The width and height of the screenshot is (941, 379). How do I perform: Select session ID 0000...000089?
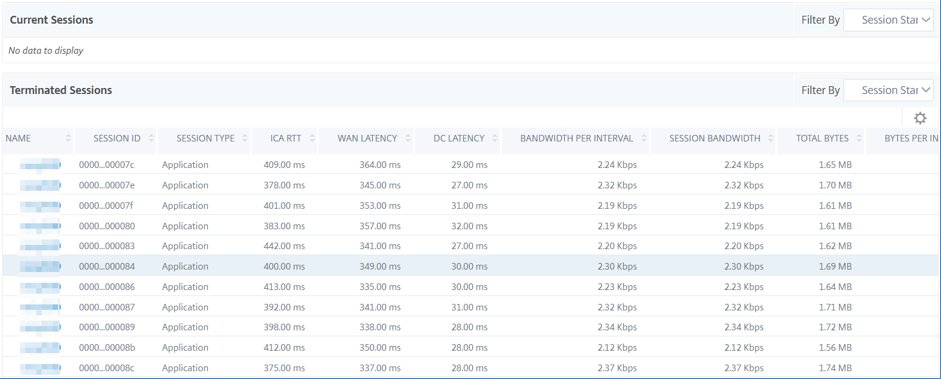point(107,327)
